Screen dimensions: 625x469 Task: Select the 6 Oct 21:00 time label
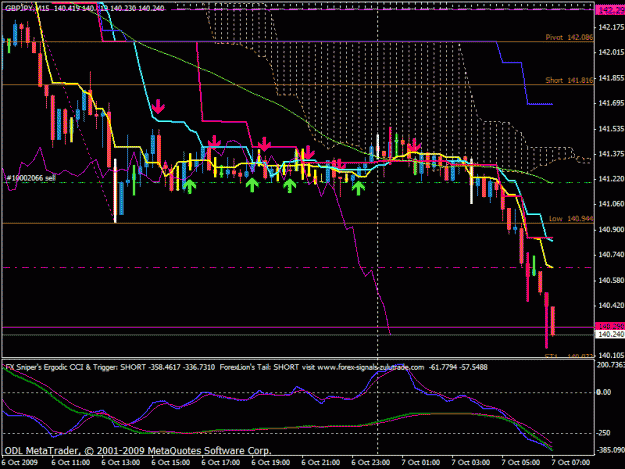(320, 463)
